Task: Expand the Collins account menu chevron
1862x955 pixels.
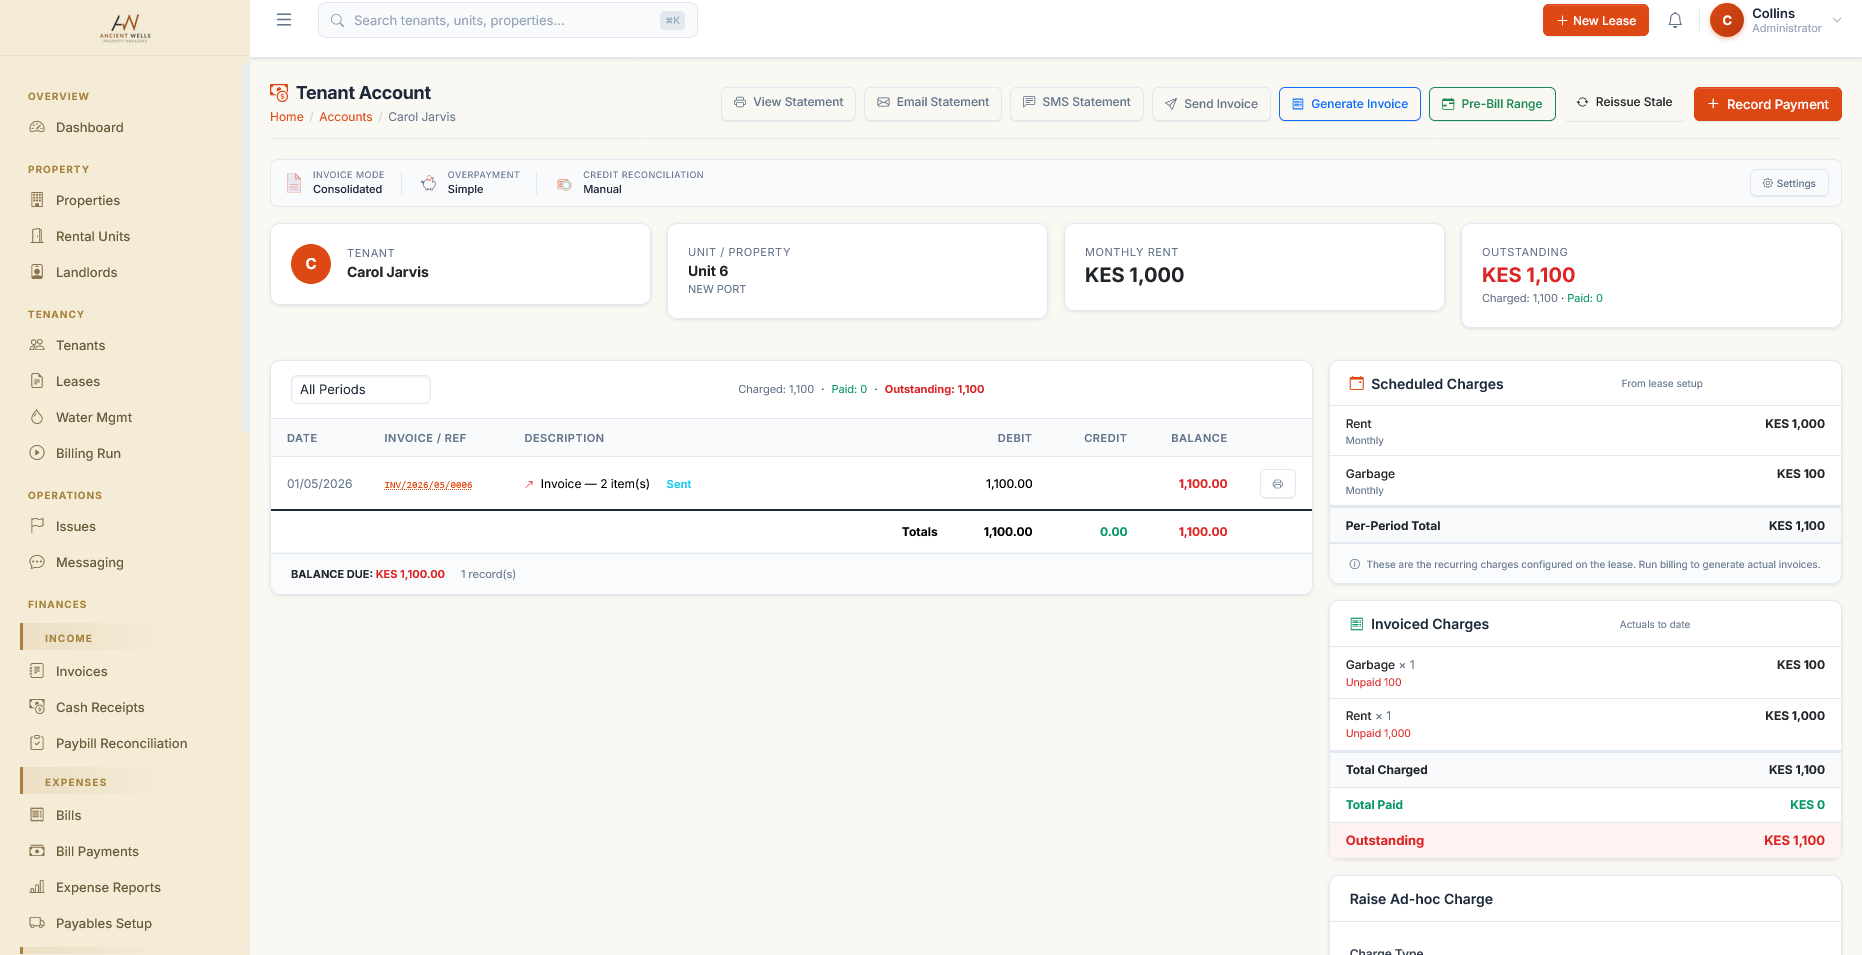Action: tap(1837, 20)
